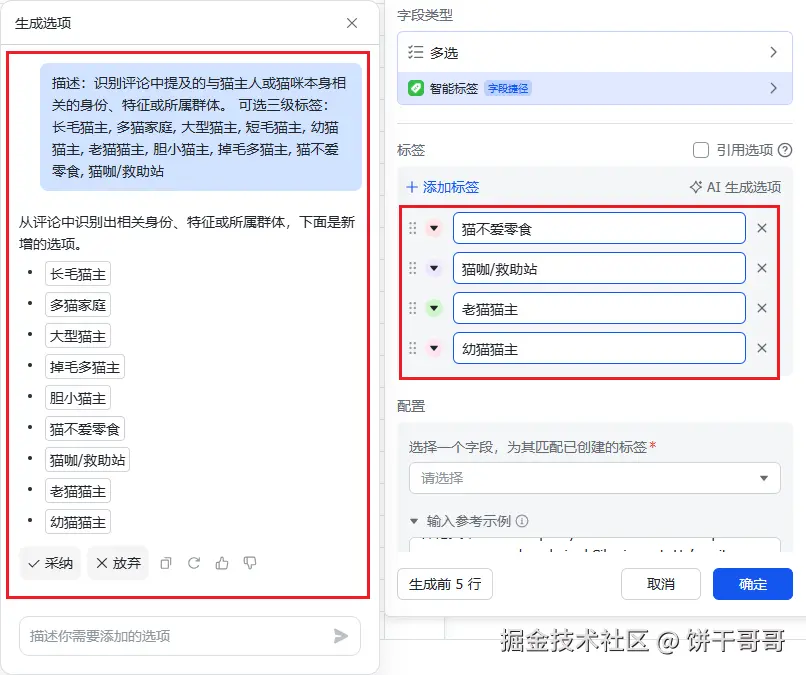
Task: Remove the 幼猫猫主 tag
Action: 762,348
